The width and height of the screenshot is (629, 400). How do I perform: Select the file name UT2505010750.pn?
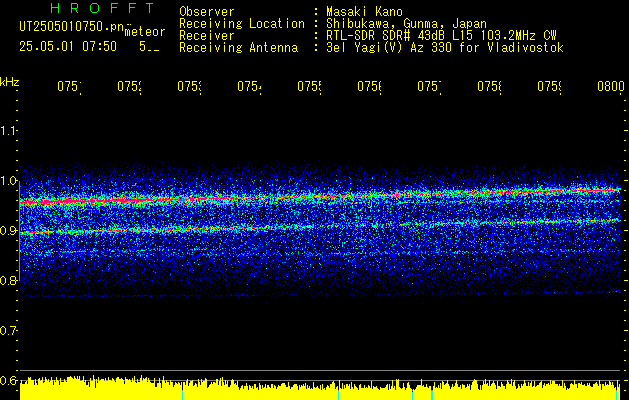pyautogui.click(x=71, y=27)
